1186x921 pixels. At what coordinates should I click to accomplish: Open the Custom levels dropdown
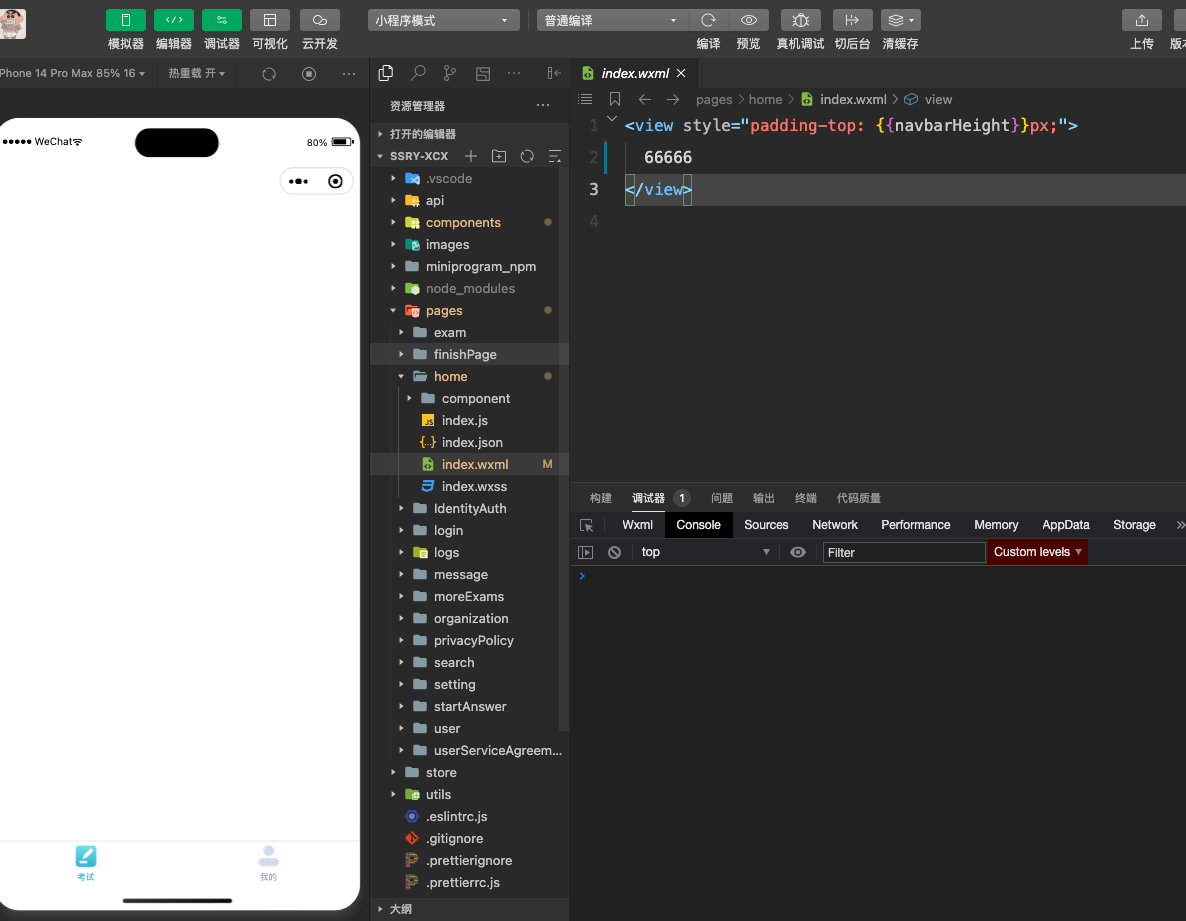[1038, 552]
